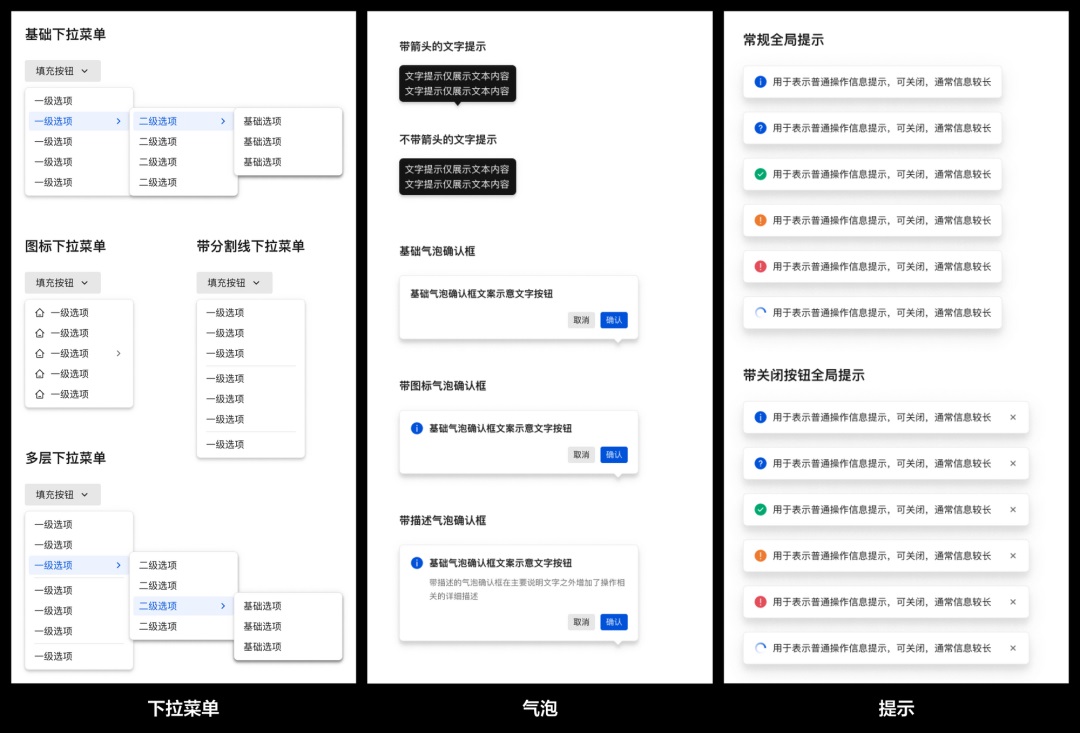This screenshot has width=1080, height=733.
Task: Open 填充按钮 dropdown under 图标下拉菜单
Action: coord(63,282)
